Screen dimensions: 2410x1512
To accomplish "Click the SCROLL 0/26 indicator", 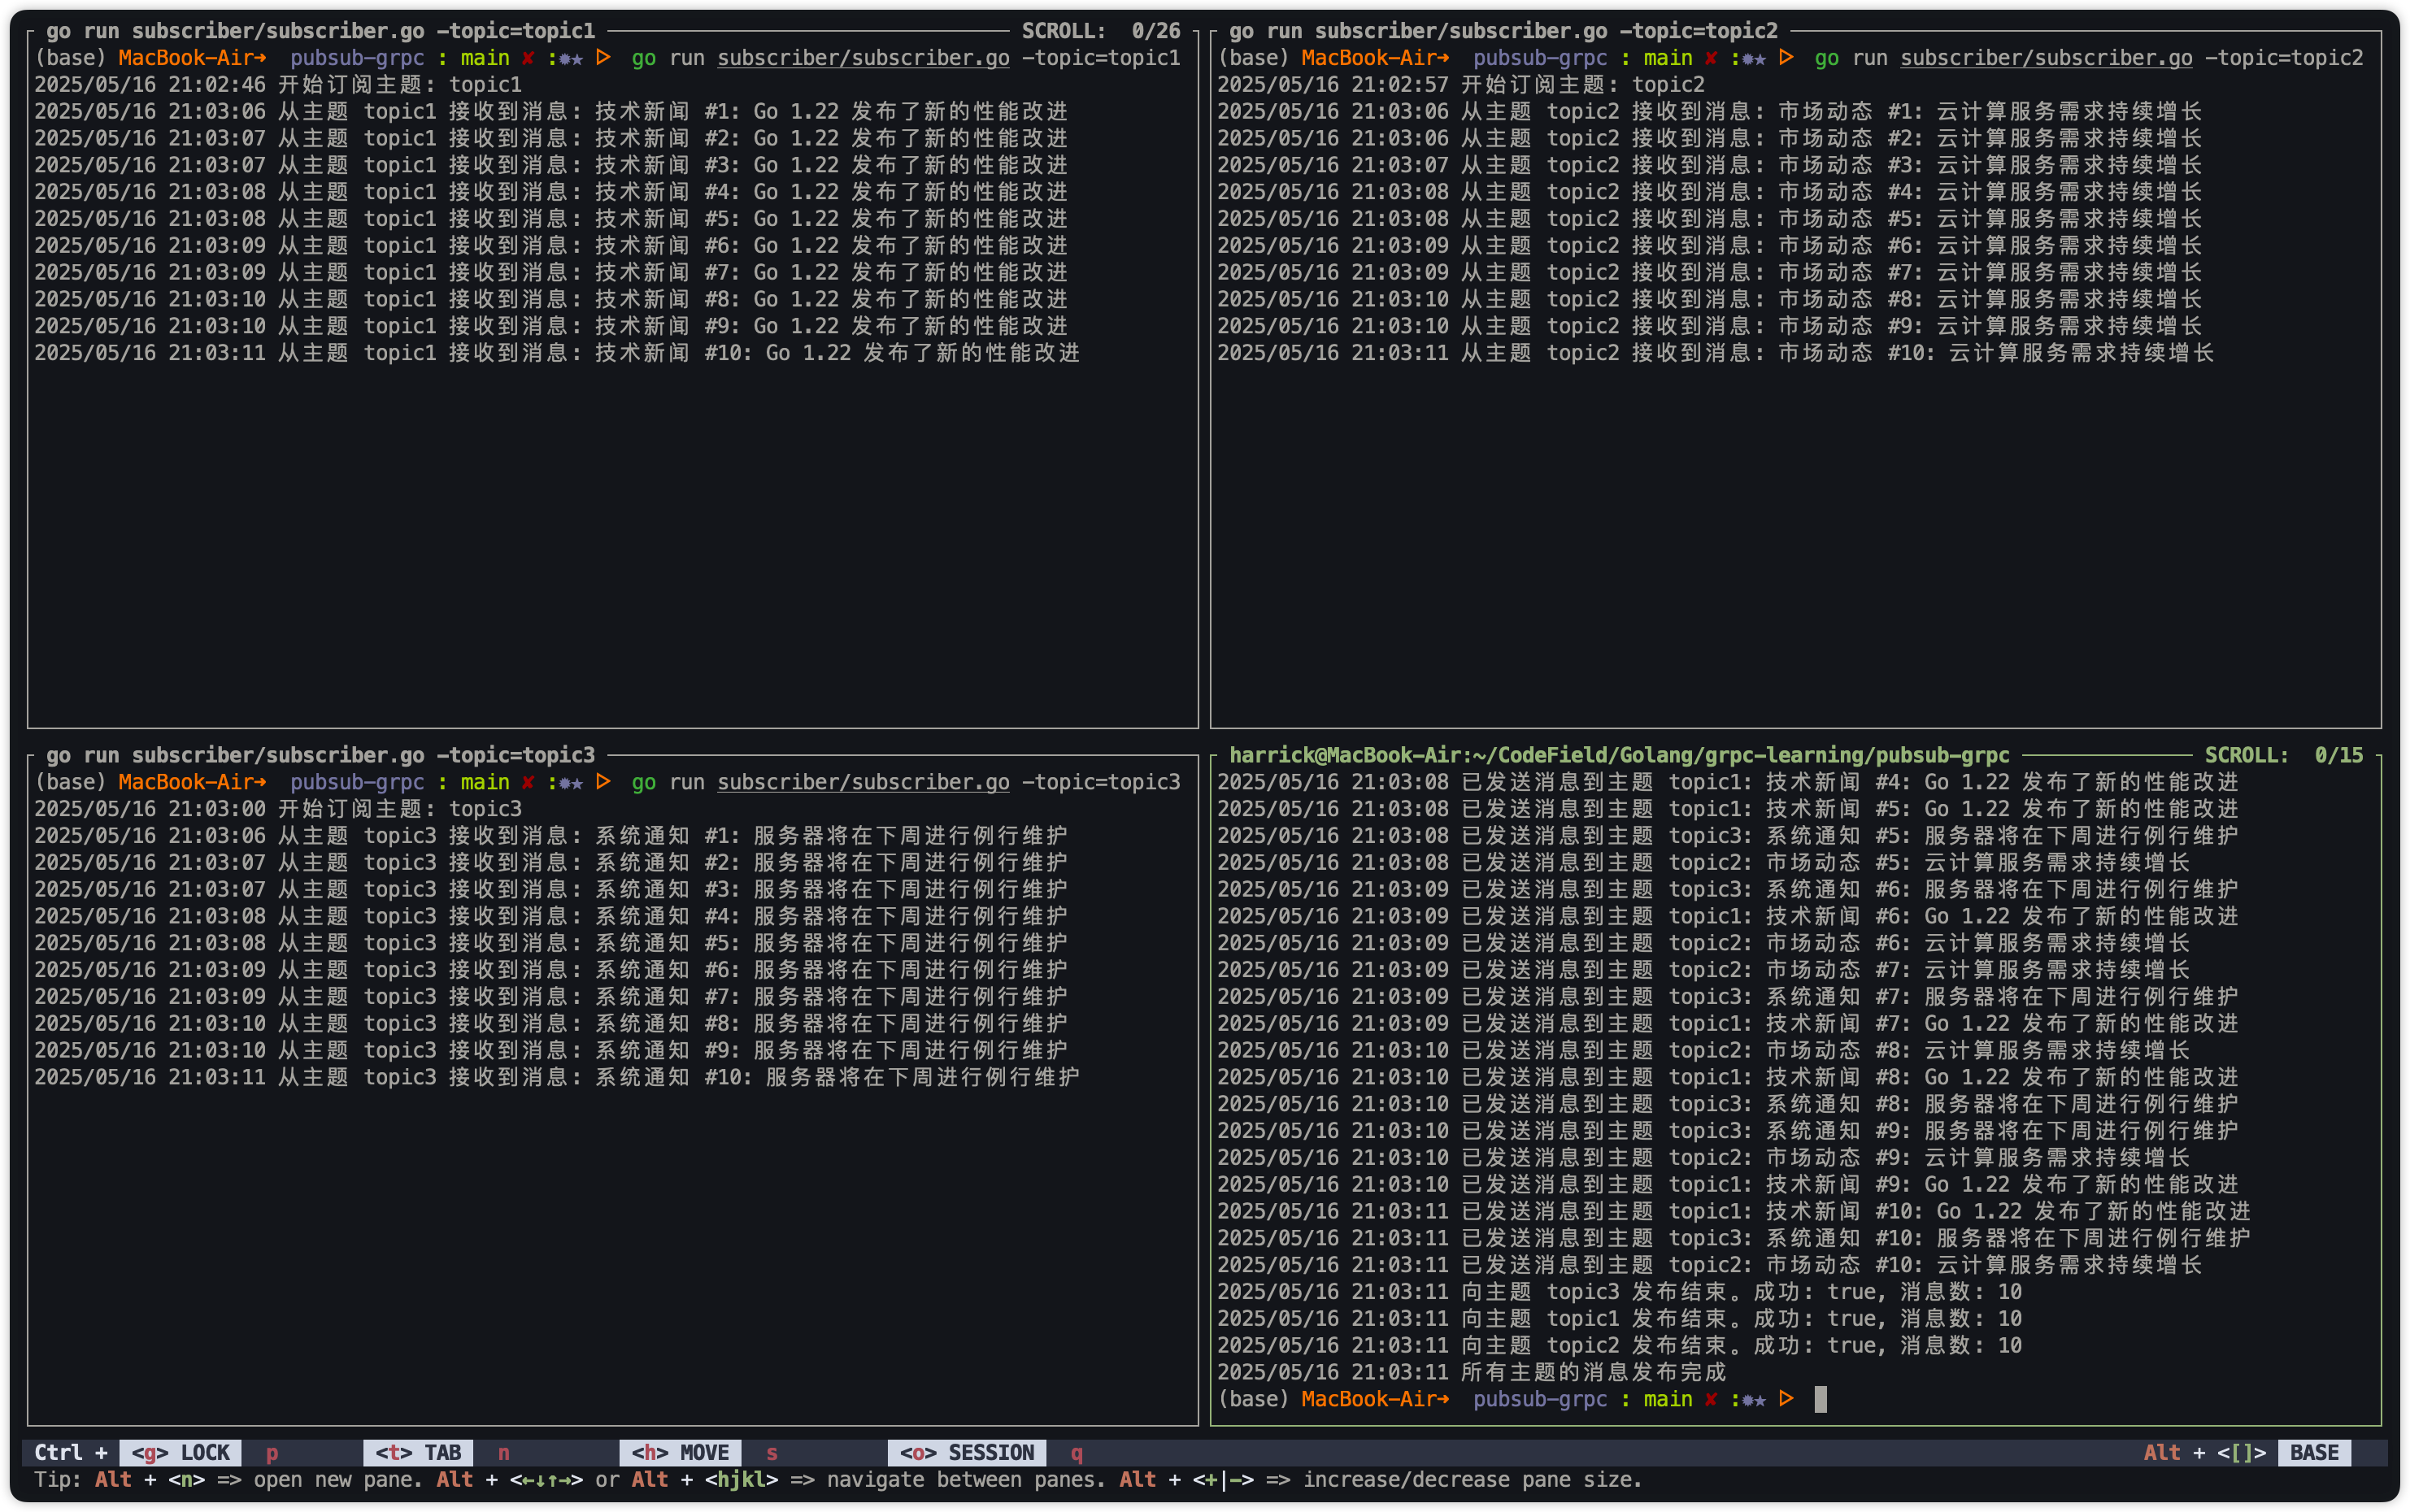I will pyautogui.click(x=1100, y=31).
